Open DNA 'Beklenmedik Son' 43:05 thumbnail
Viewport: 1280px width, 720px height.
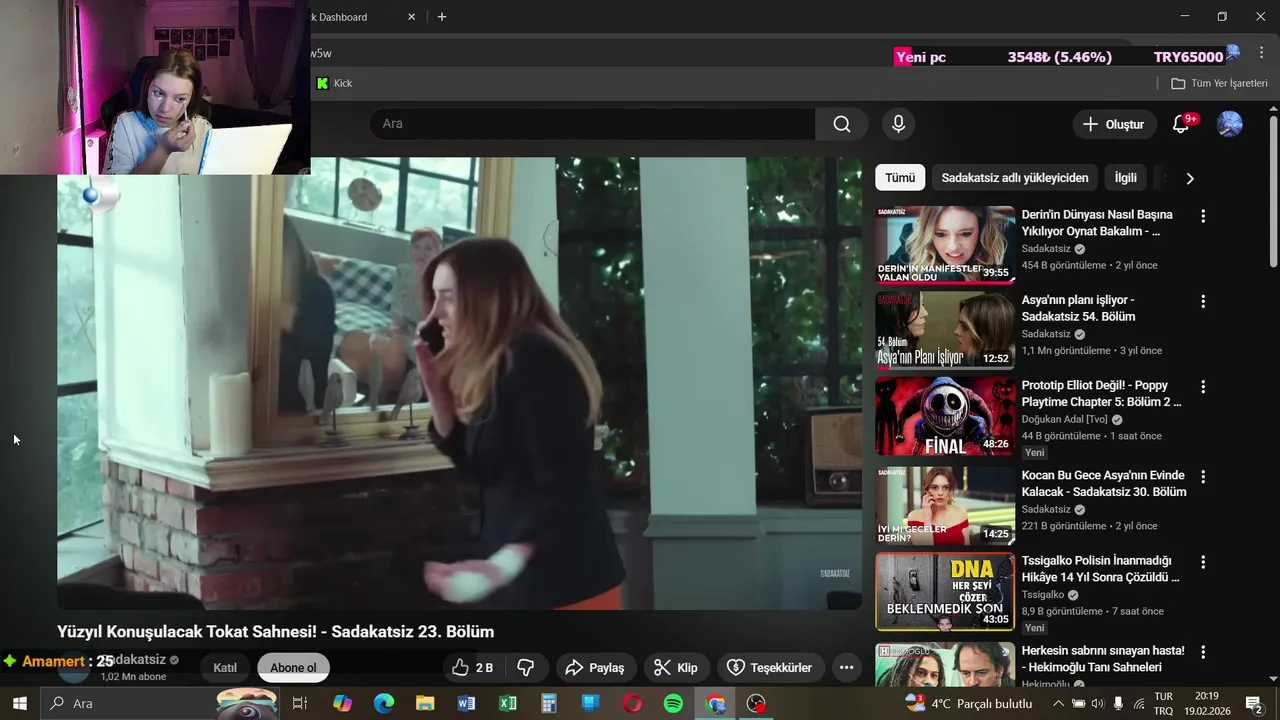click(x=945, y=591)
